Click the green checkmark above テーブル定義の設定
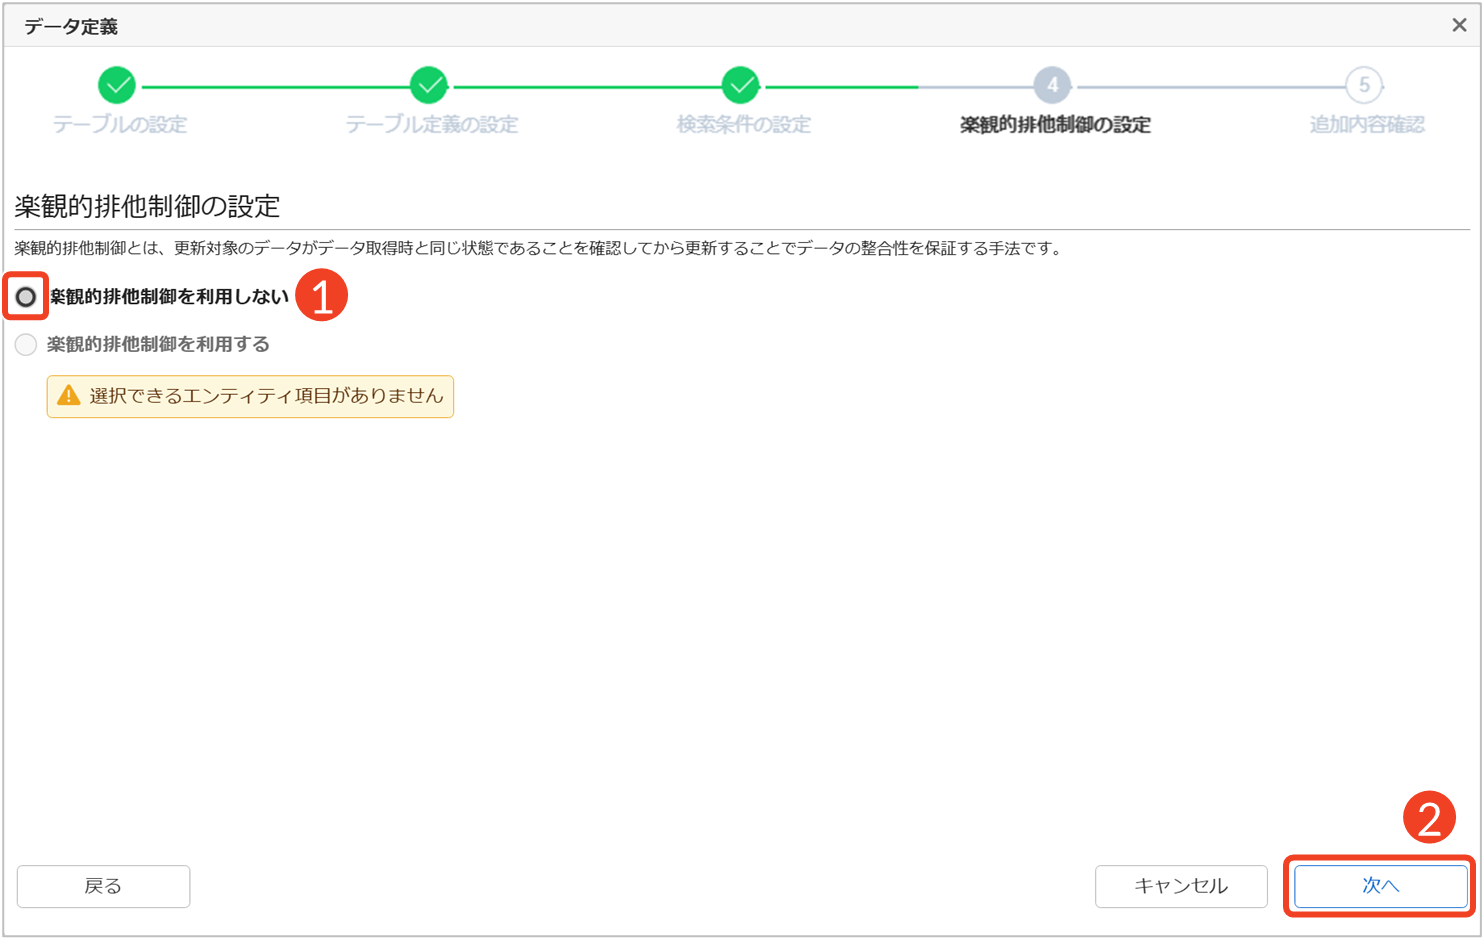1484x945 pixels. pos(429,86)
